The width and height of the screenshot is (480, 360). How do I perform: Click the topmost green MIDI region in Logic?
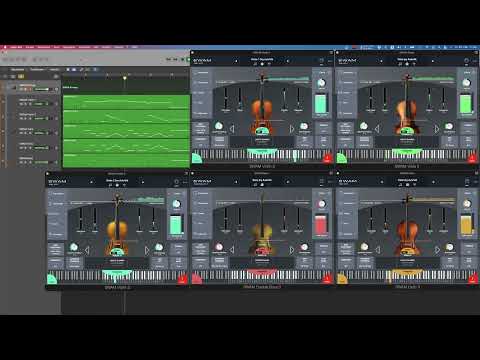coord(126,102)
